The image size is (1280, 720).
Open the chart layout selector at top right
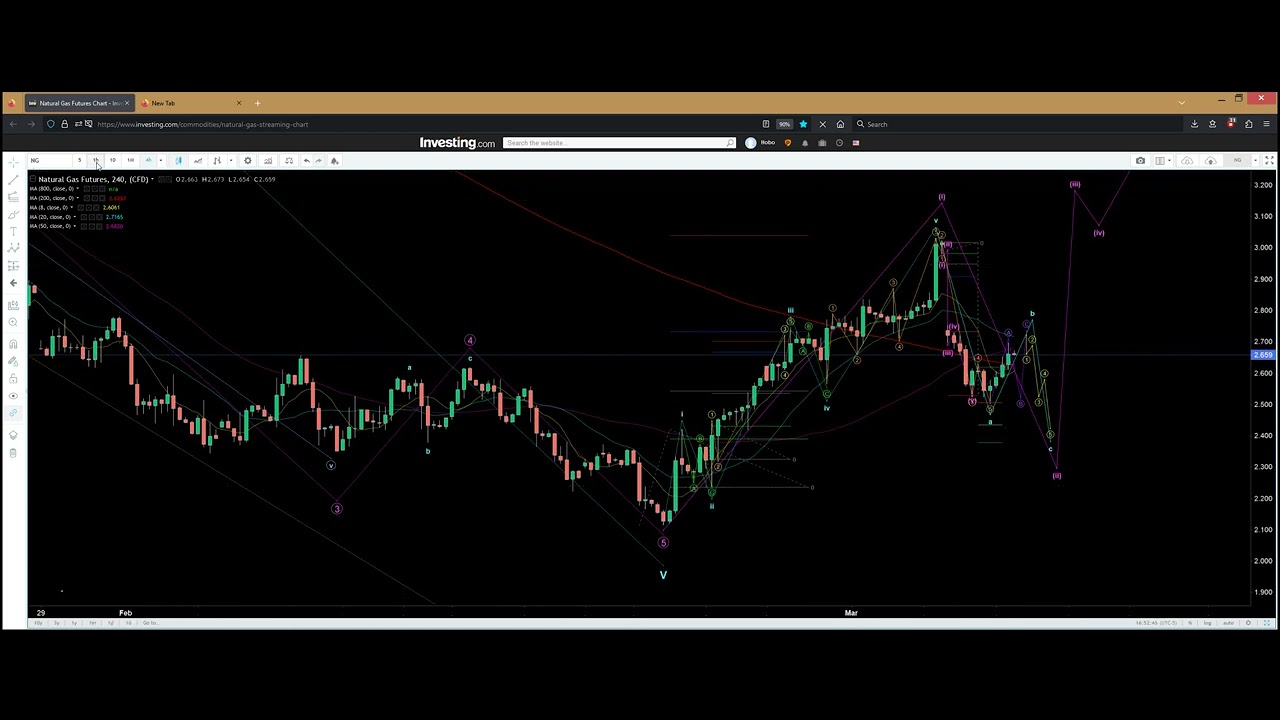1161,160
